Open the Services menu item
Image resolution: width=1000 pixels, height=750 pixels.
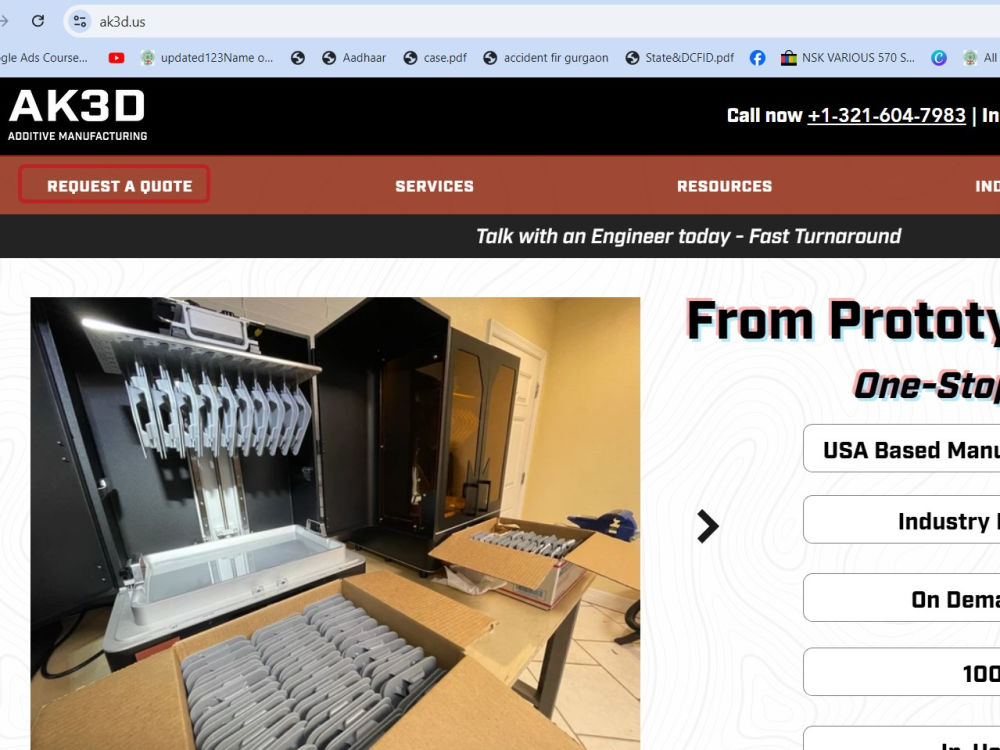click(x=434, y=186)
